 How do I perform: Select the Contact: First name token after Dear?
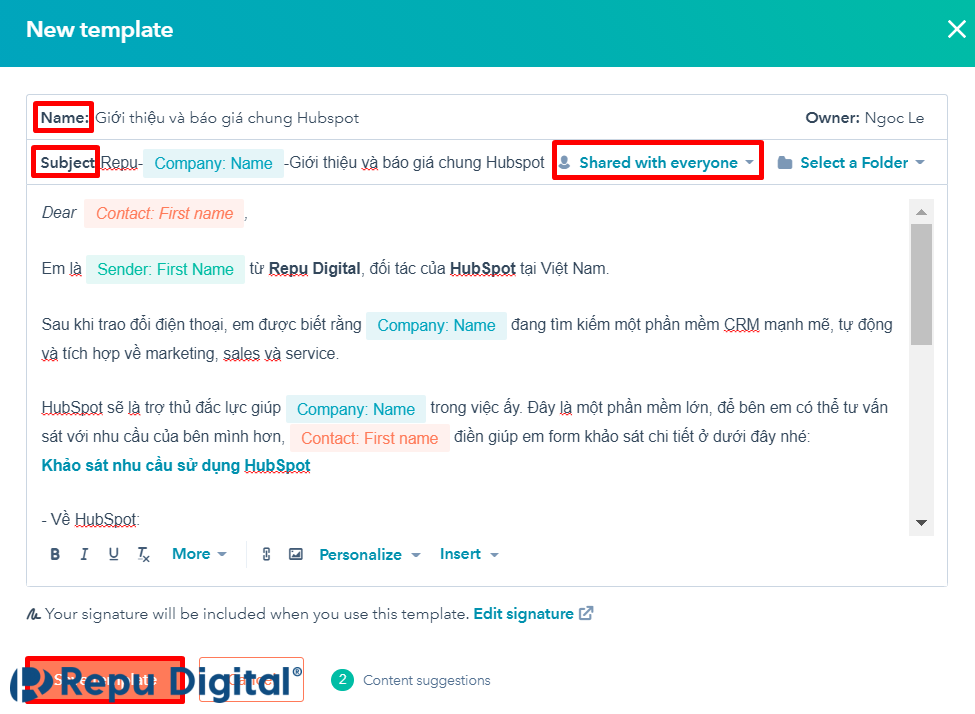click(164, 213)
